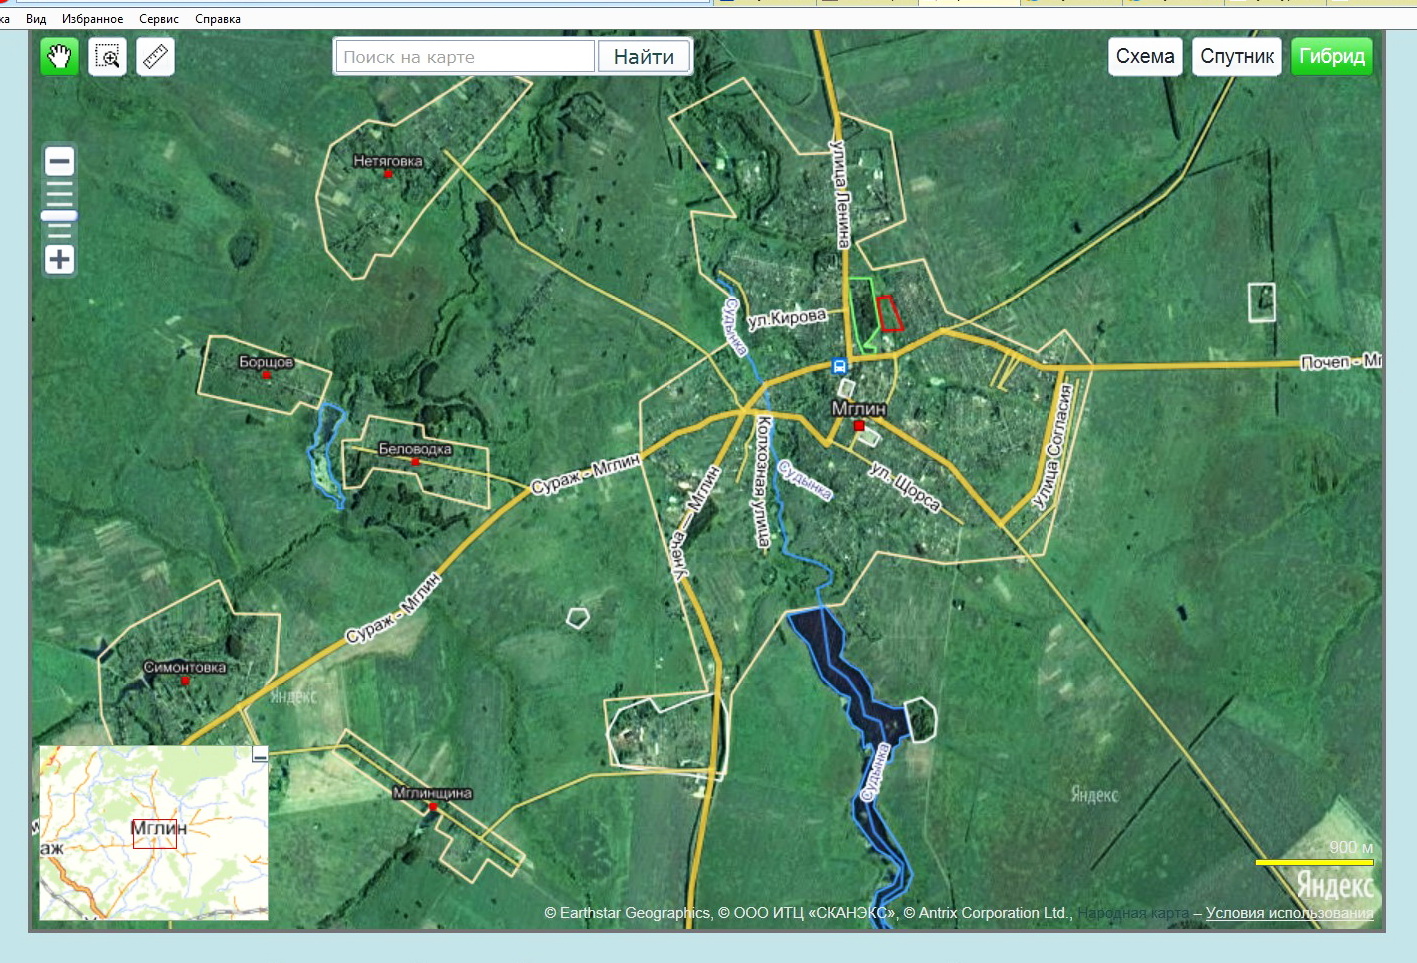1417x963 pixels.
Task: Click the Мглин town red marker
Action: pyautogui.click(x=858, y=426)
